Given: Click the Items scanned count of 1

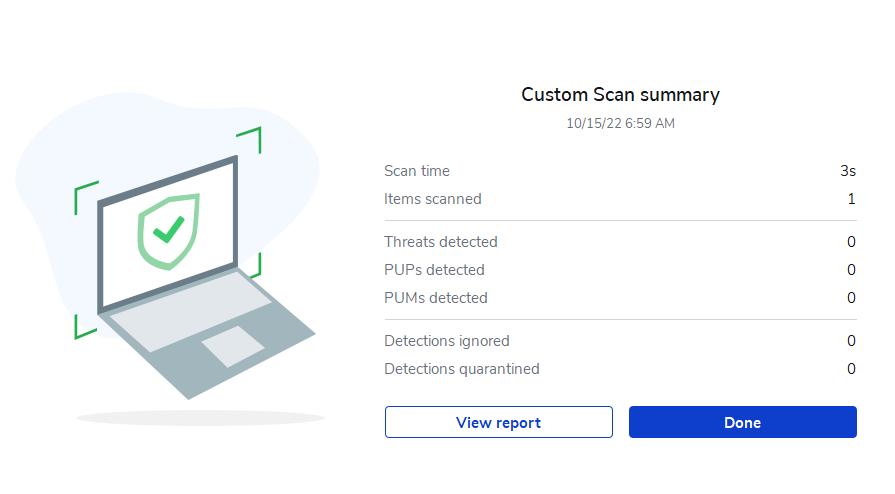Looking at the screenshot, I should tap(851, 199).
